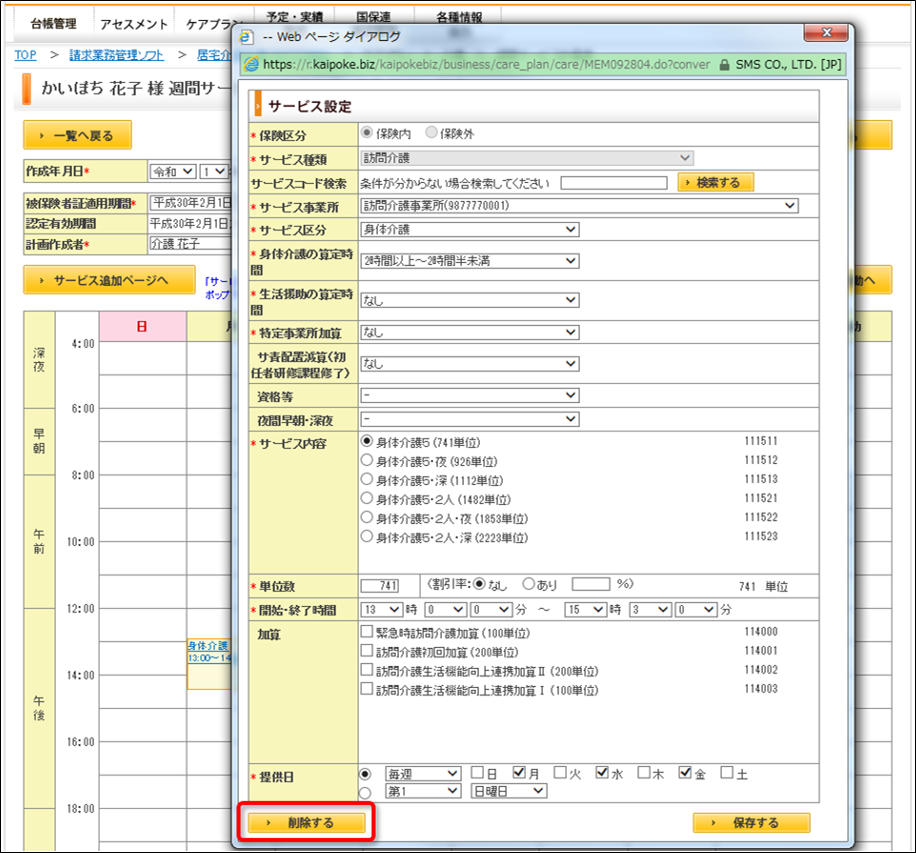The width and height of the screenshot is (916, 853).
Task: Choose 身体介護5・深 (1112単位) option
Action: click(367, 480)
